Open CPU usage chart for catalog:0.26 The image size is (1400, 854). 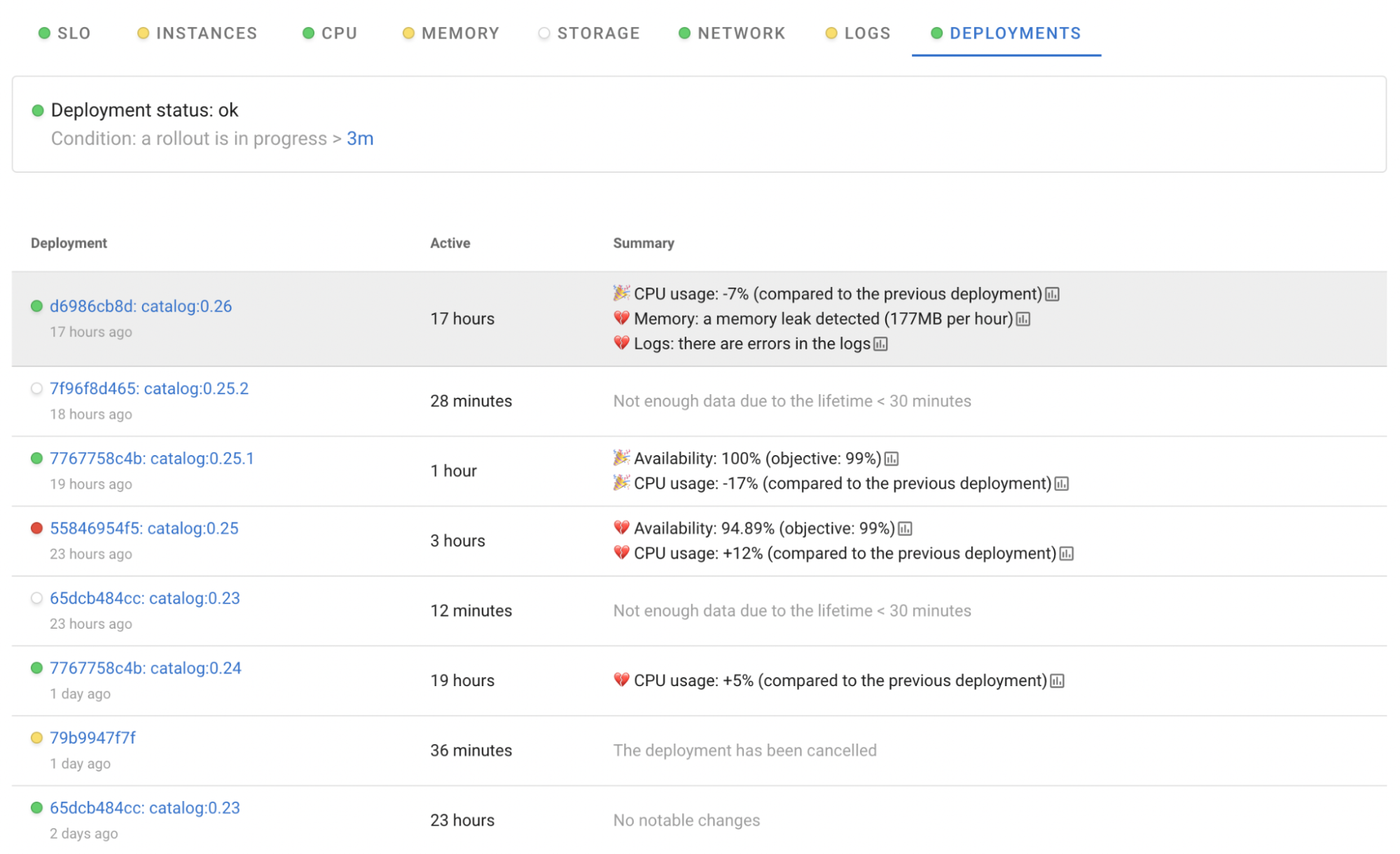click(x=1051, y=294)
